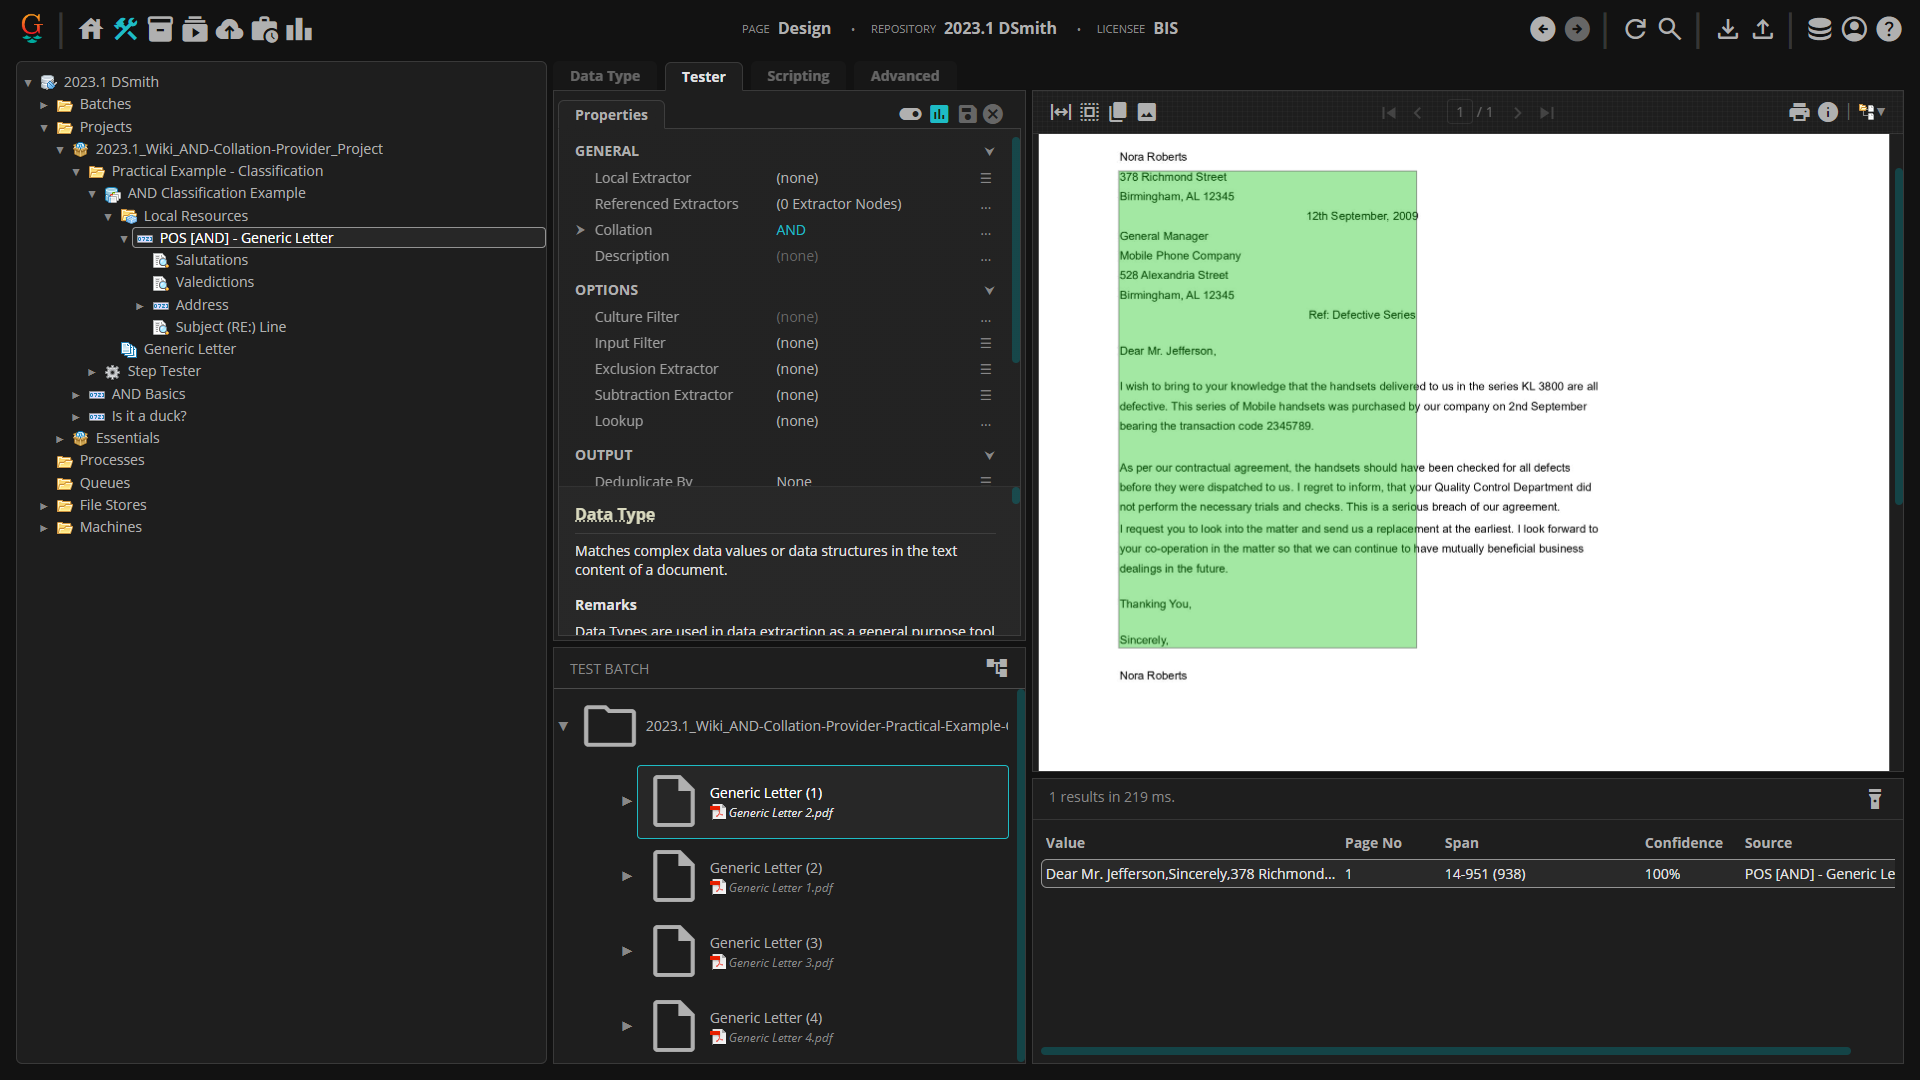Image resolution: width=1920 pixels, height=1080 pixels.
Task: Collapse the GENERAL properties section
Action: 989,151
